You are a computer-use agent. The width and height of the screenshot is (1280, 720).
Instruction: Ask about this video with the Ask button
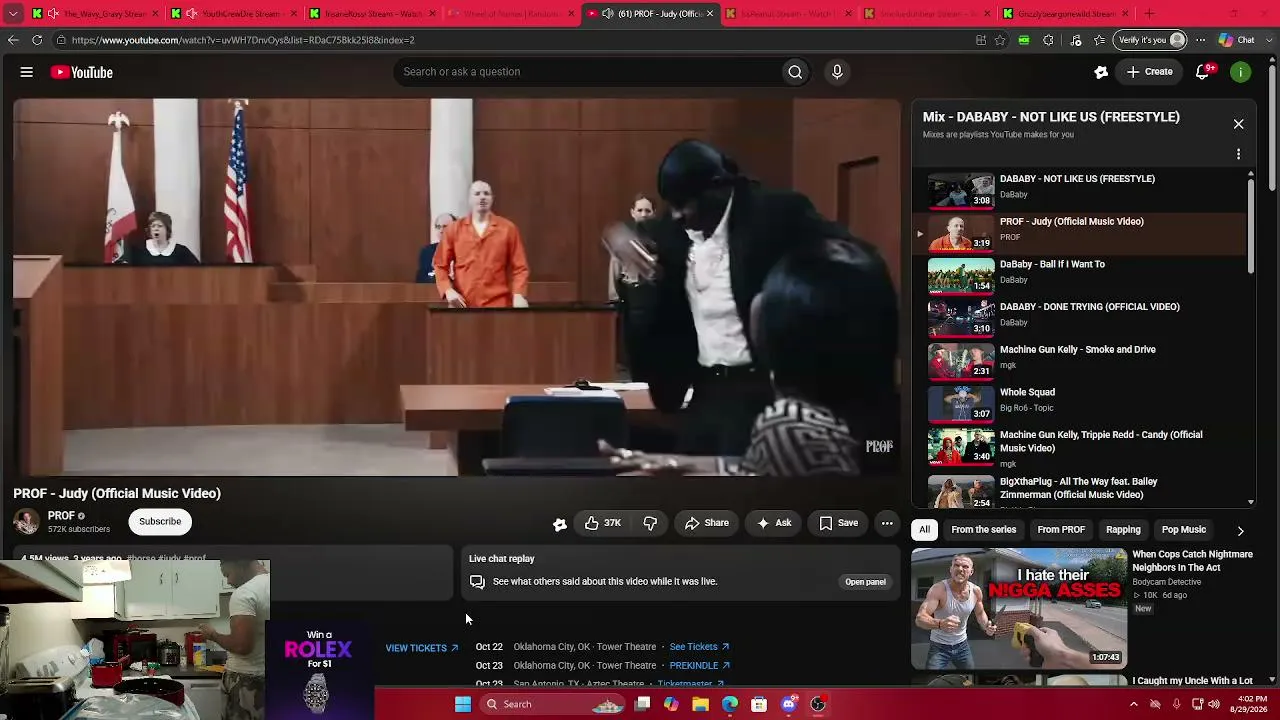pos(774,523)
